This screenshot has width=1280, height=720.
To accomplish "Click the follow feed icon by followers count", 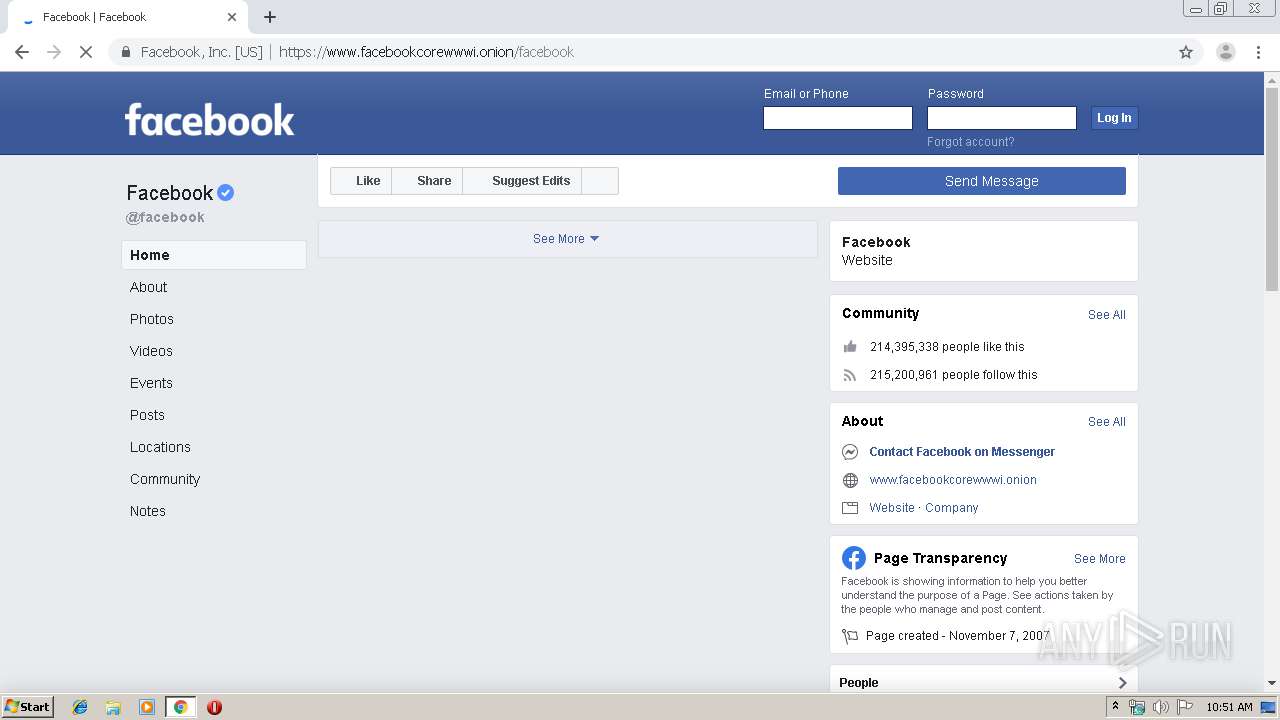I will coord(850,375).
